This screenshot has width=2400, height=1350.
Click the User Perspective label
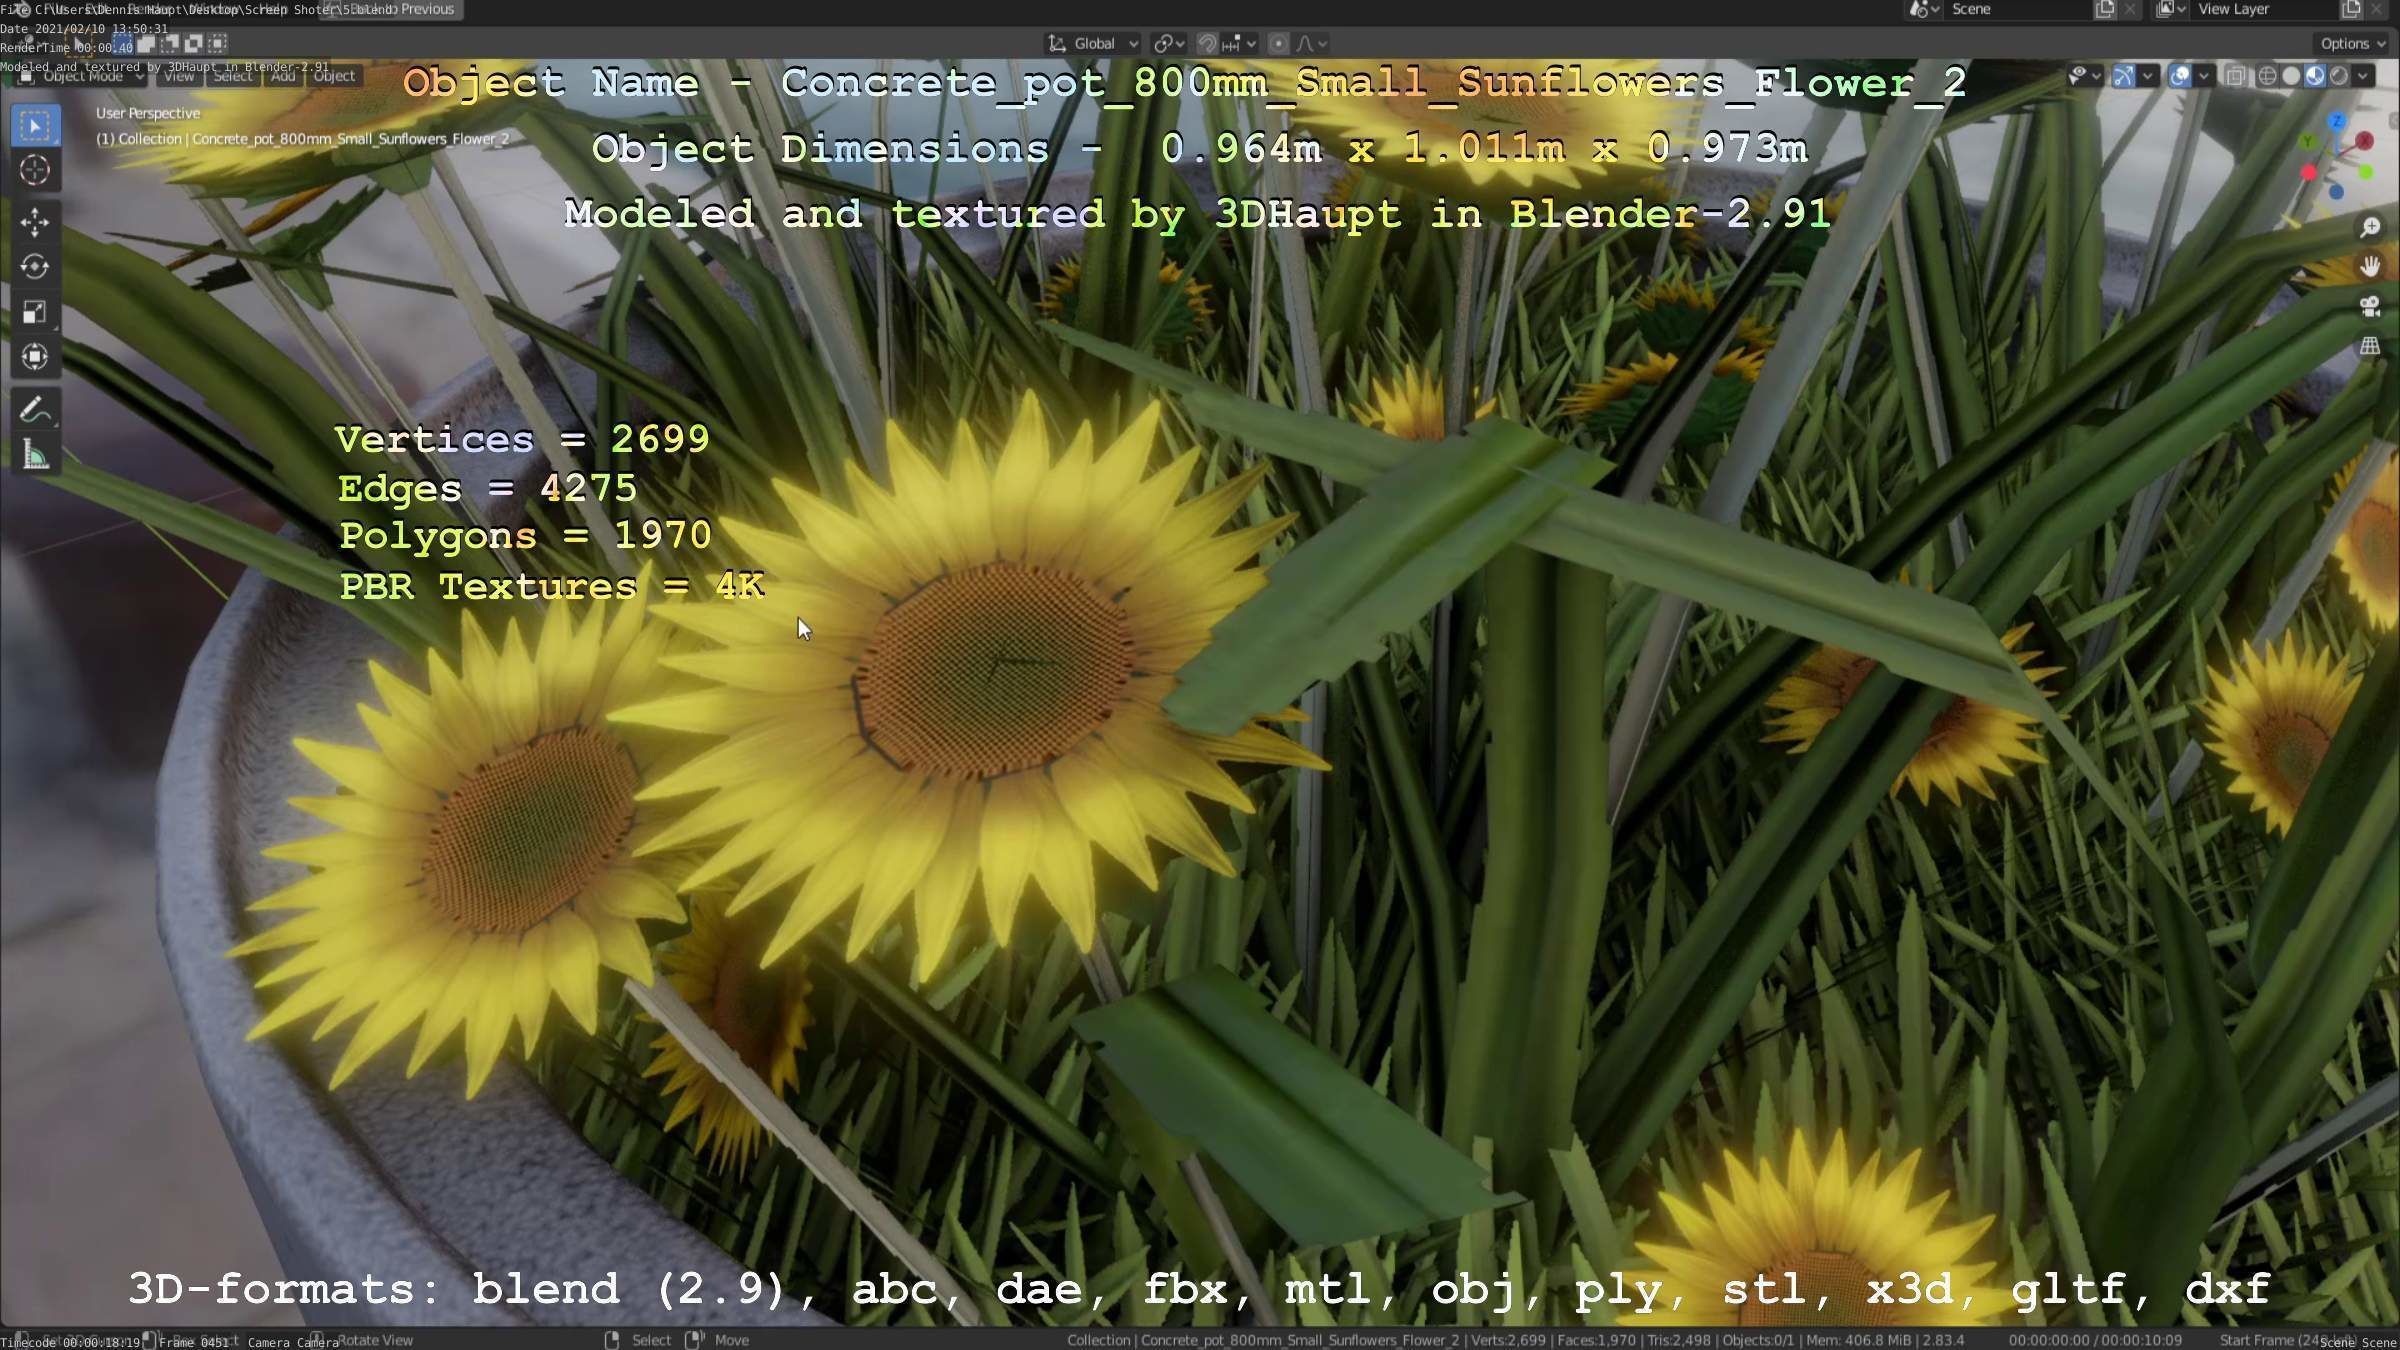pyautogui.click(x=148, y=114)
